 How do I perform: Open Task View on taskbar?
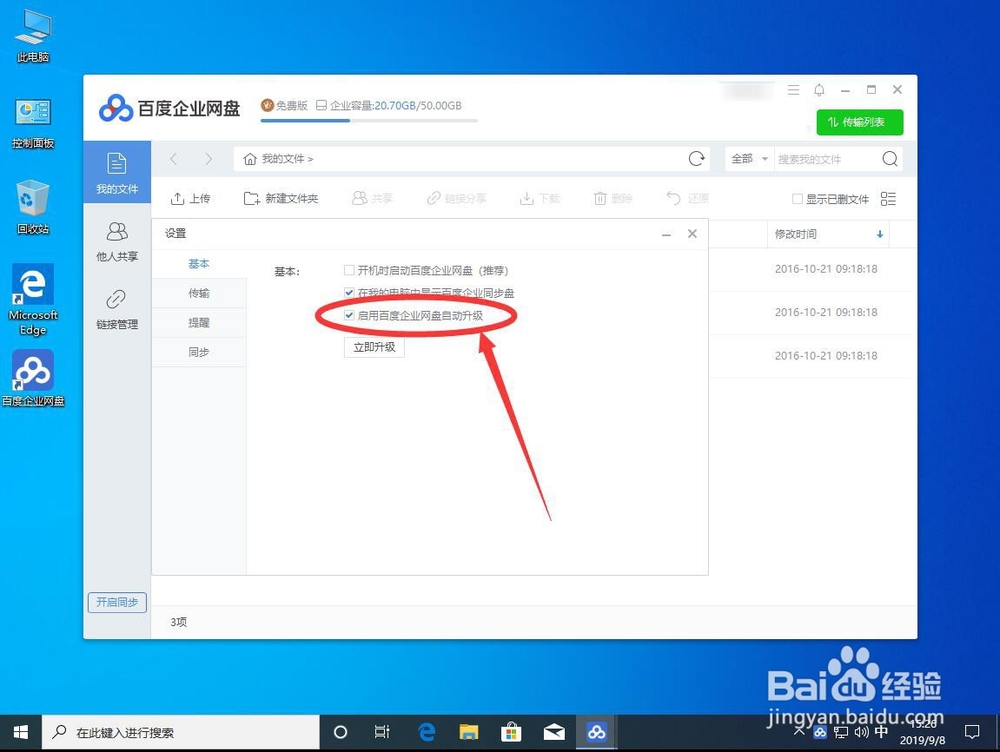tap(382, 732)
